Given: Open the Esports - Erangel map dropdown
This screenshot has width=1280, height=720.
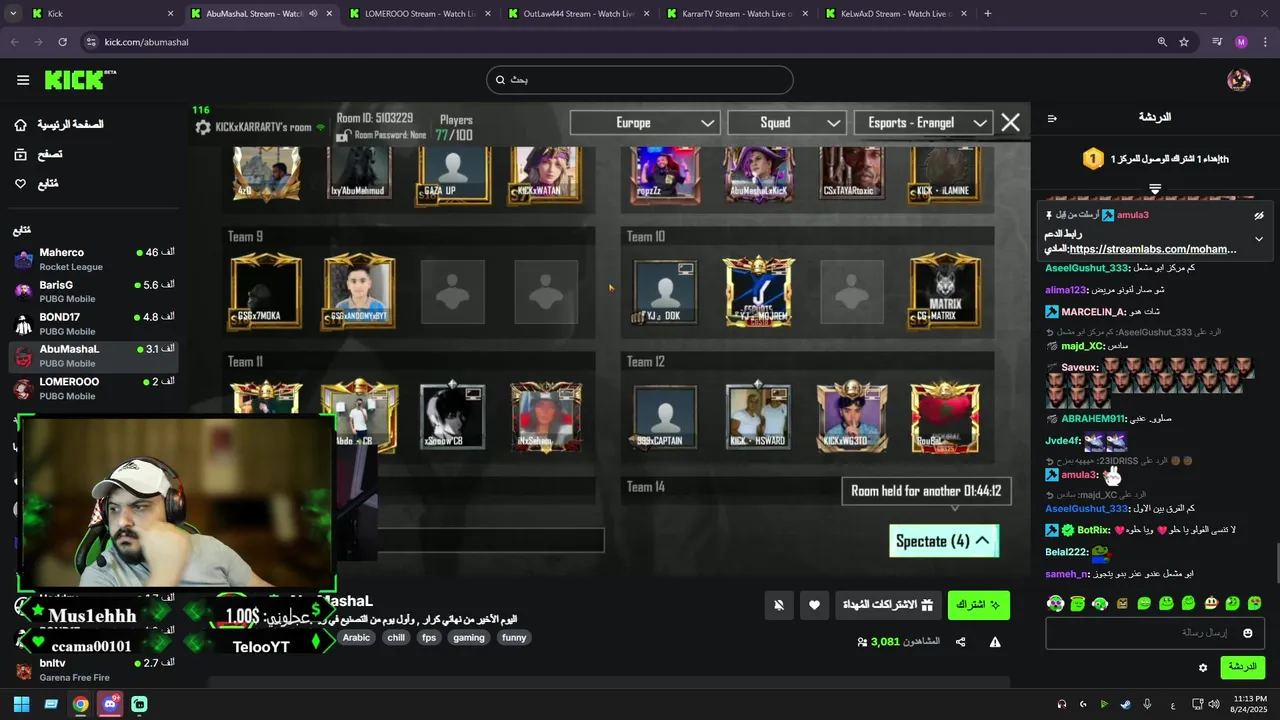Looking at the screenshot, I should pos(923,123).
